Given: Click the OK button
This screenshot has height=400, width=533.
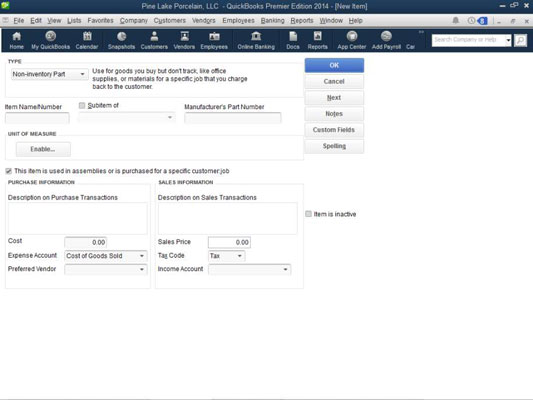Looking at the screenshot, I should click(x=334, y=65).
